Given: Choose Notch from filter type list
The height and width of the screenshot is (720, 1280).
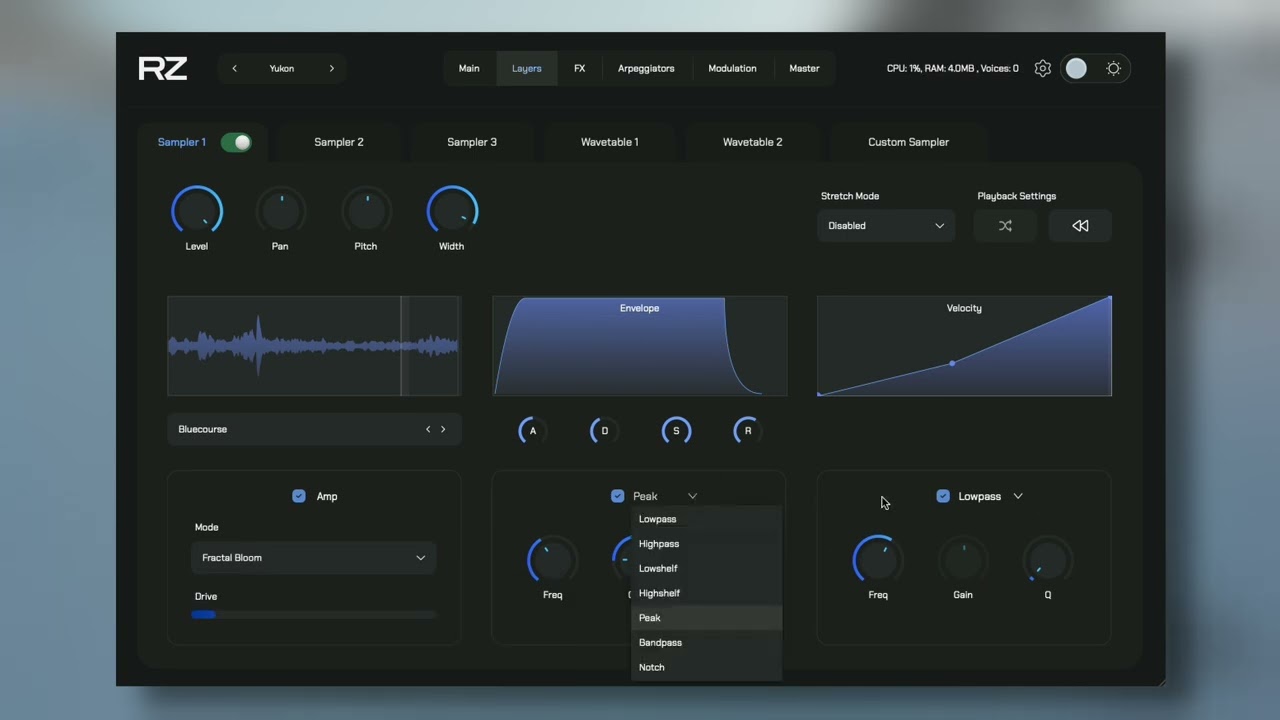Looking at the screenshot, I should point(706,667).
